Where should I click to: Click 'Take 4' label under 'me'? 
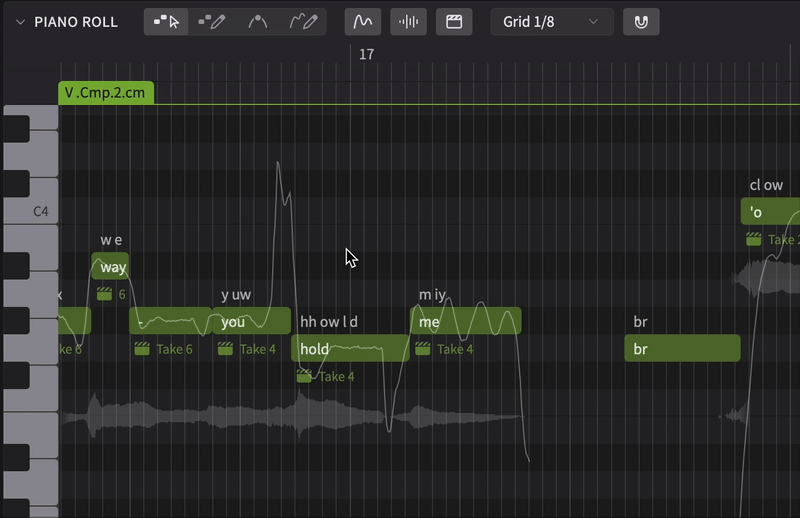(x=455, y=349)
